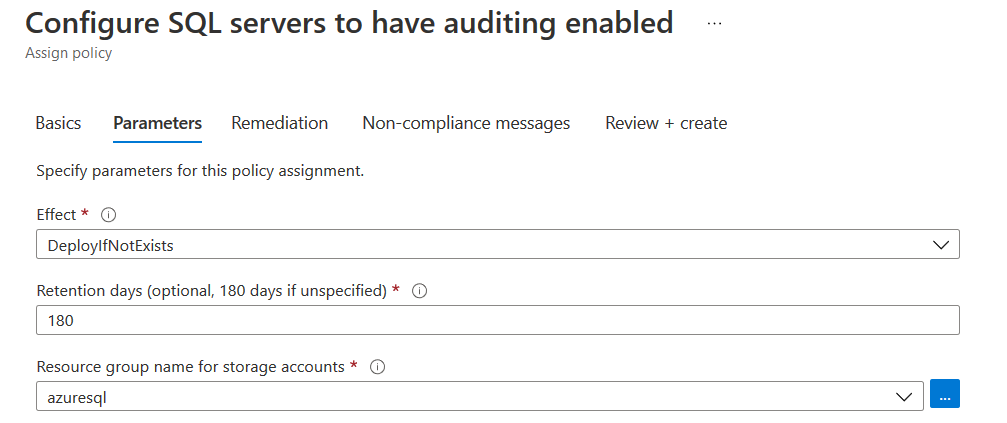Screen dimensions: 1007x423
Task: Show info tooltip for Effect
Action: [110, 215]
